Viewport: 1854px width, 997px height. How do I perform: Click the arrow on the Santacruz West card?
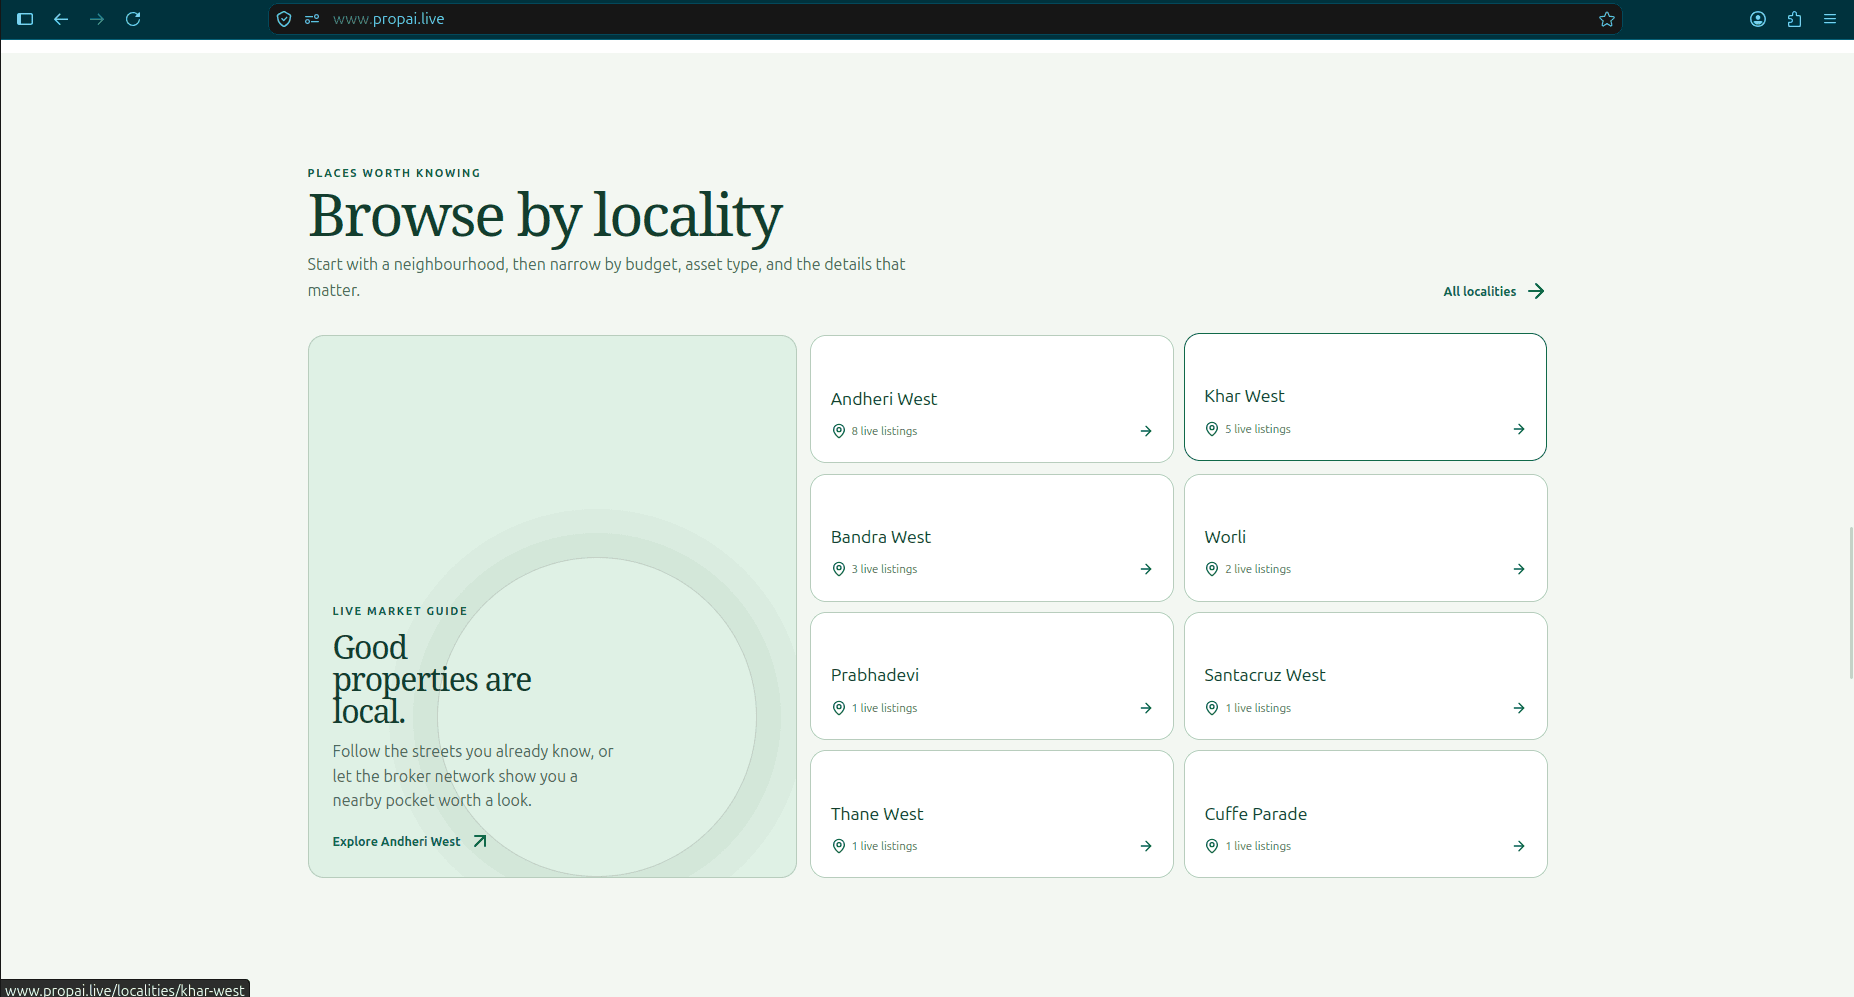tap(1519, 708)
